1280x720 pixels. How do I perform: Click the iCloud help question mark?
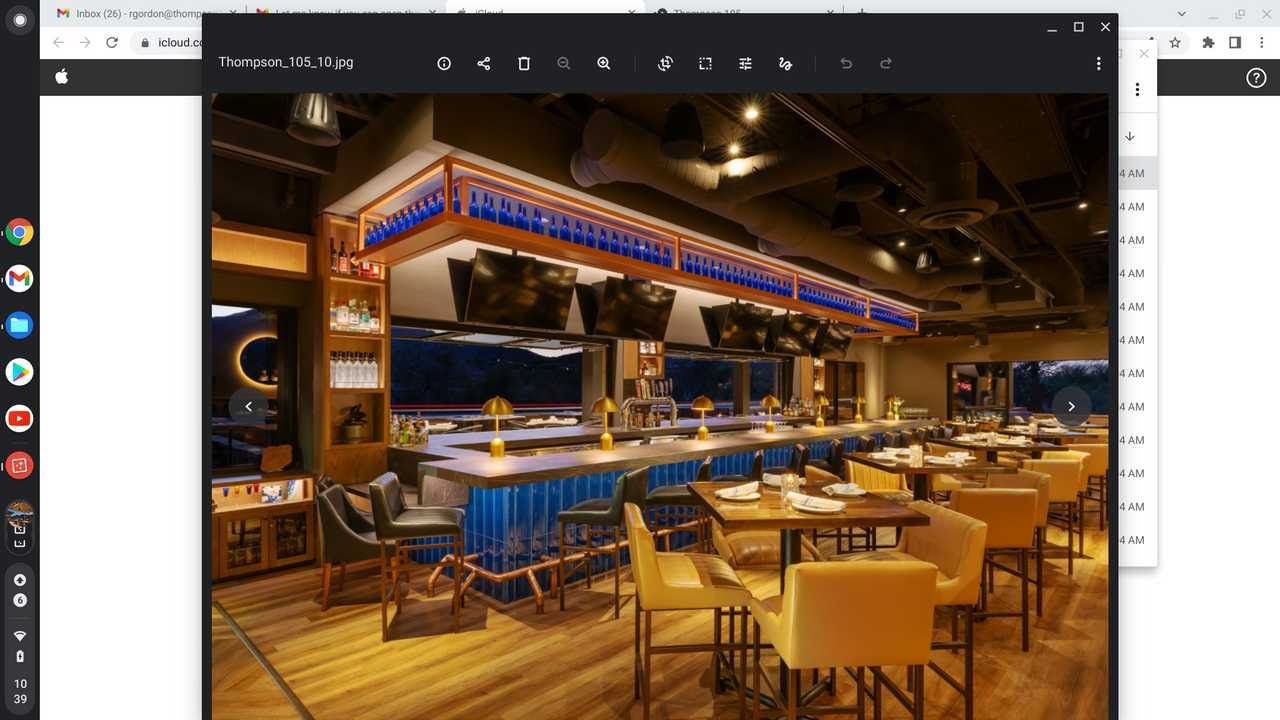1256,78
